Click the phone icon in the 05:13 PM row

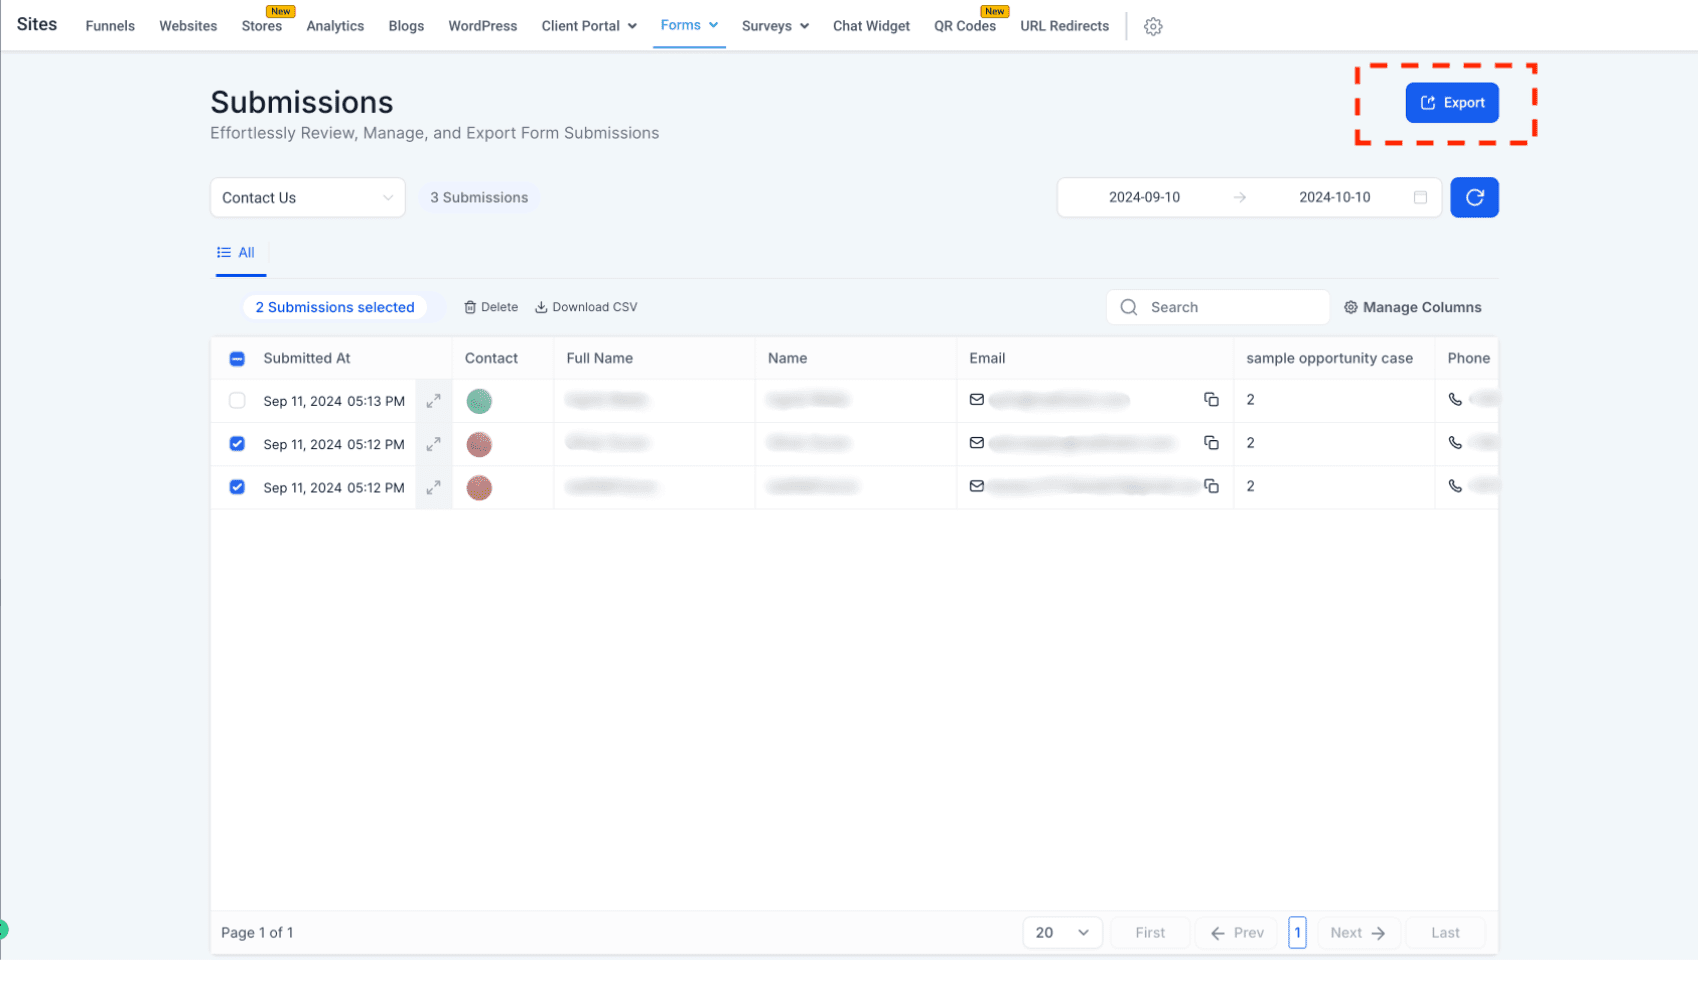click(x=1455, y=399)
